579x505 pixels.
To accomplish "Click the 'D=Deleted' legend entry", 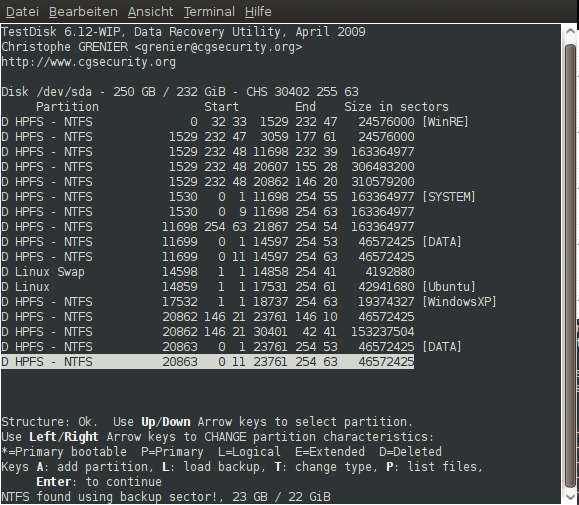I will pyautogui.click(x=410, y=452).
